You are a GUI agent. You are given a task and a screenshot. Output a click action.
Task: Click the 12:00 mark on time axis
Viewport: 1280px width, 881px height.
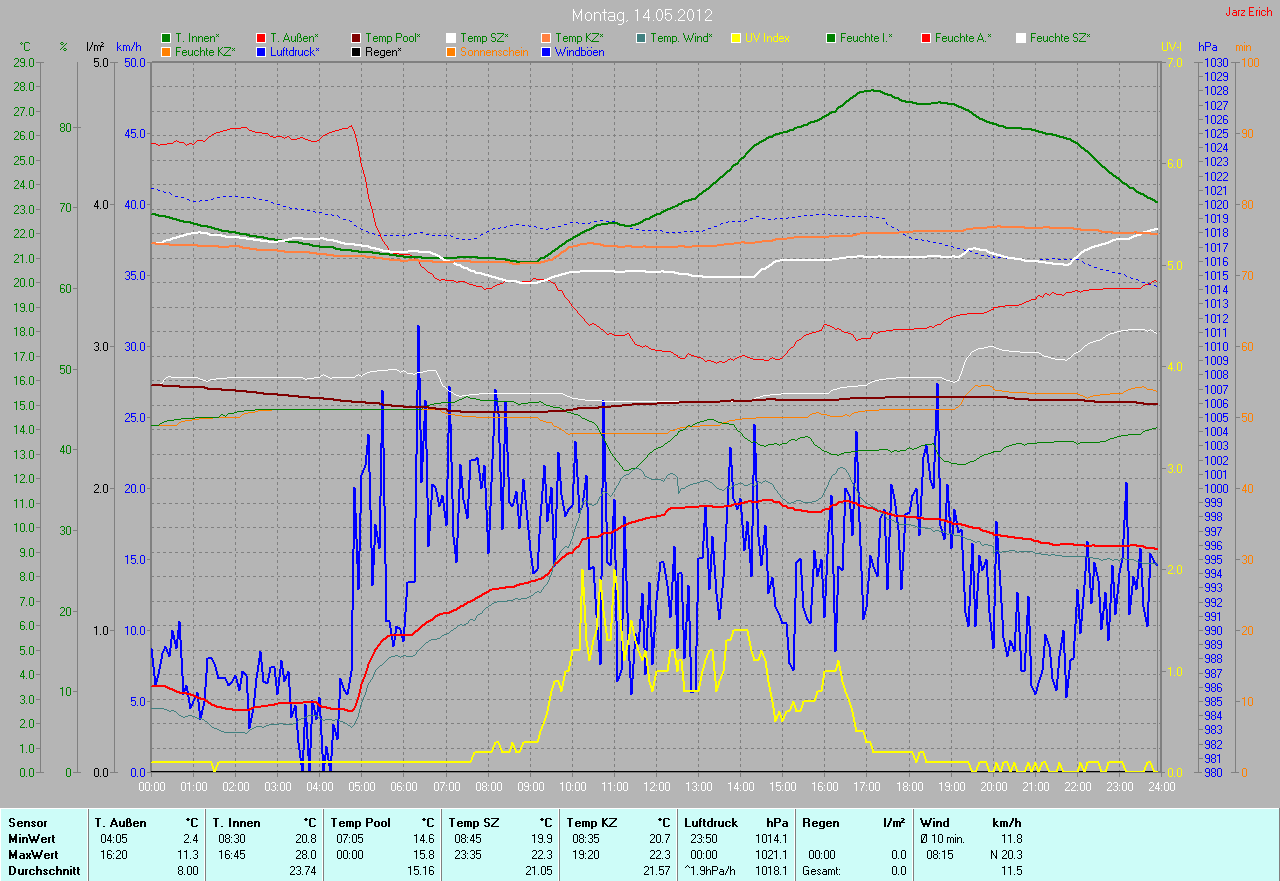coord(656,786)
